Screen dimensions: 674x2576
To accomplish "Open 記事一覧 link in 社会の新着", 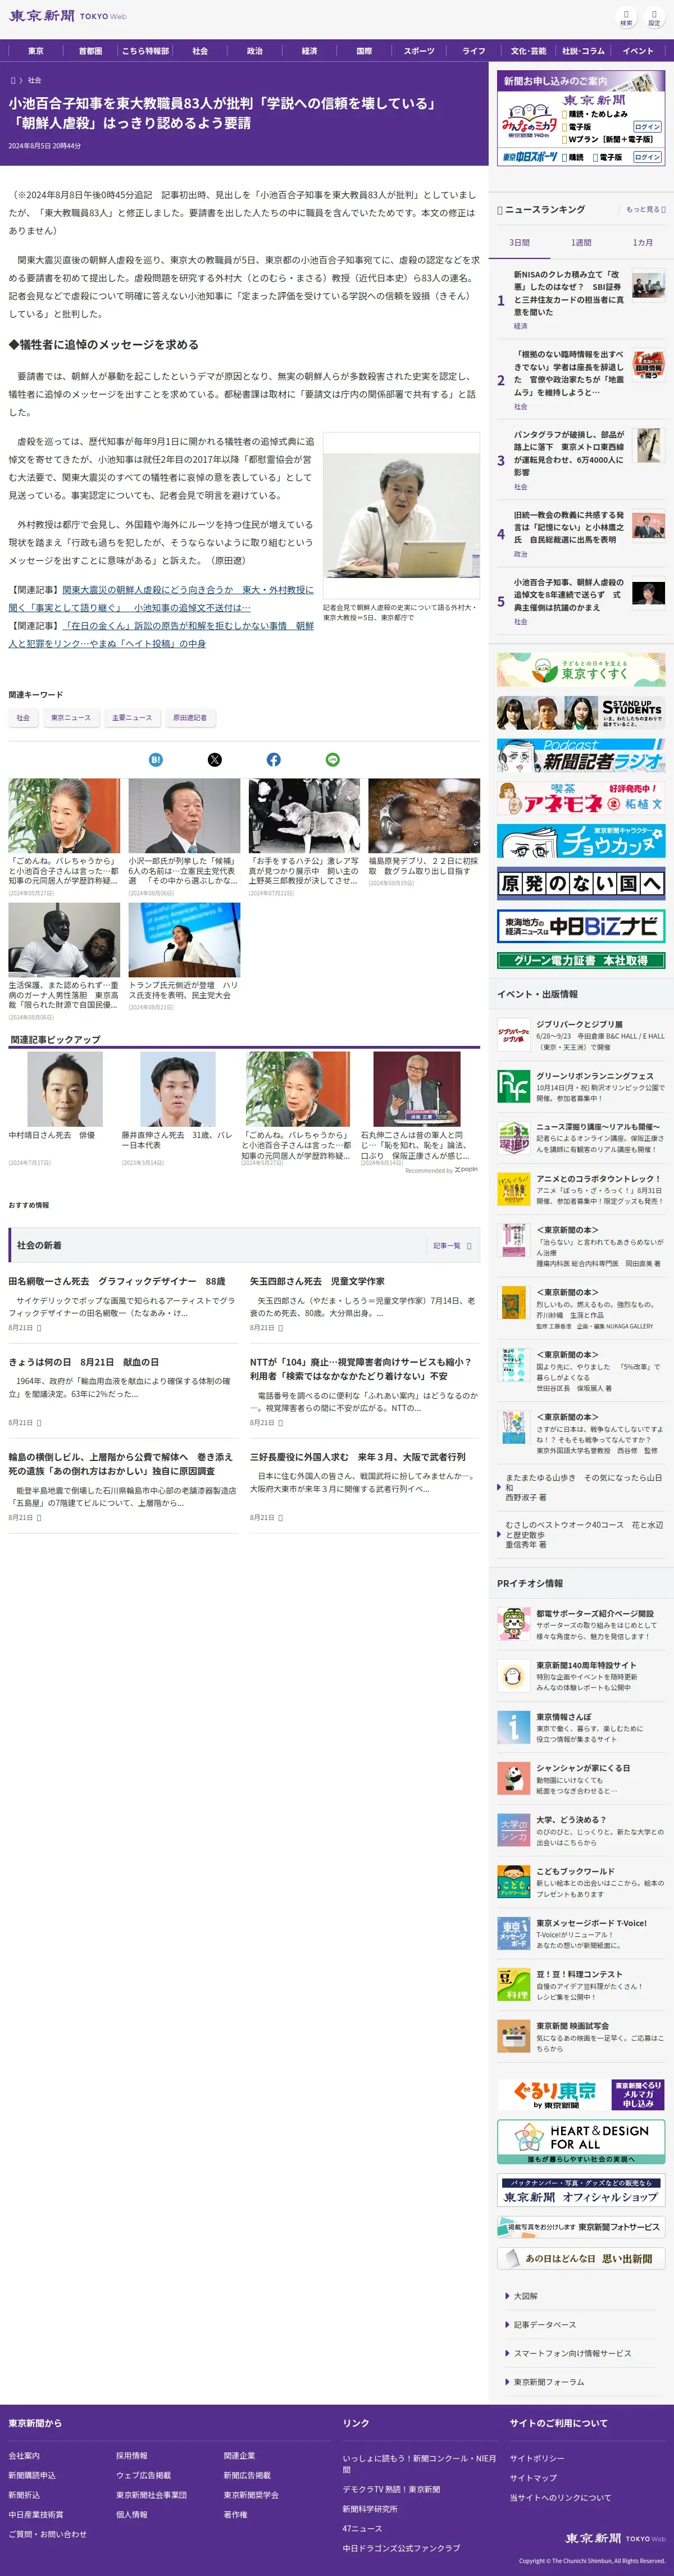I will point(452,1246).
